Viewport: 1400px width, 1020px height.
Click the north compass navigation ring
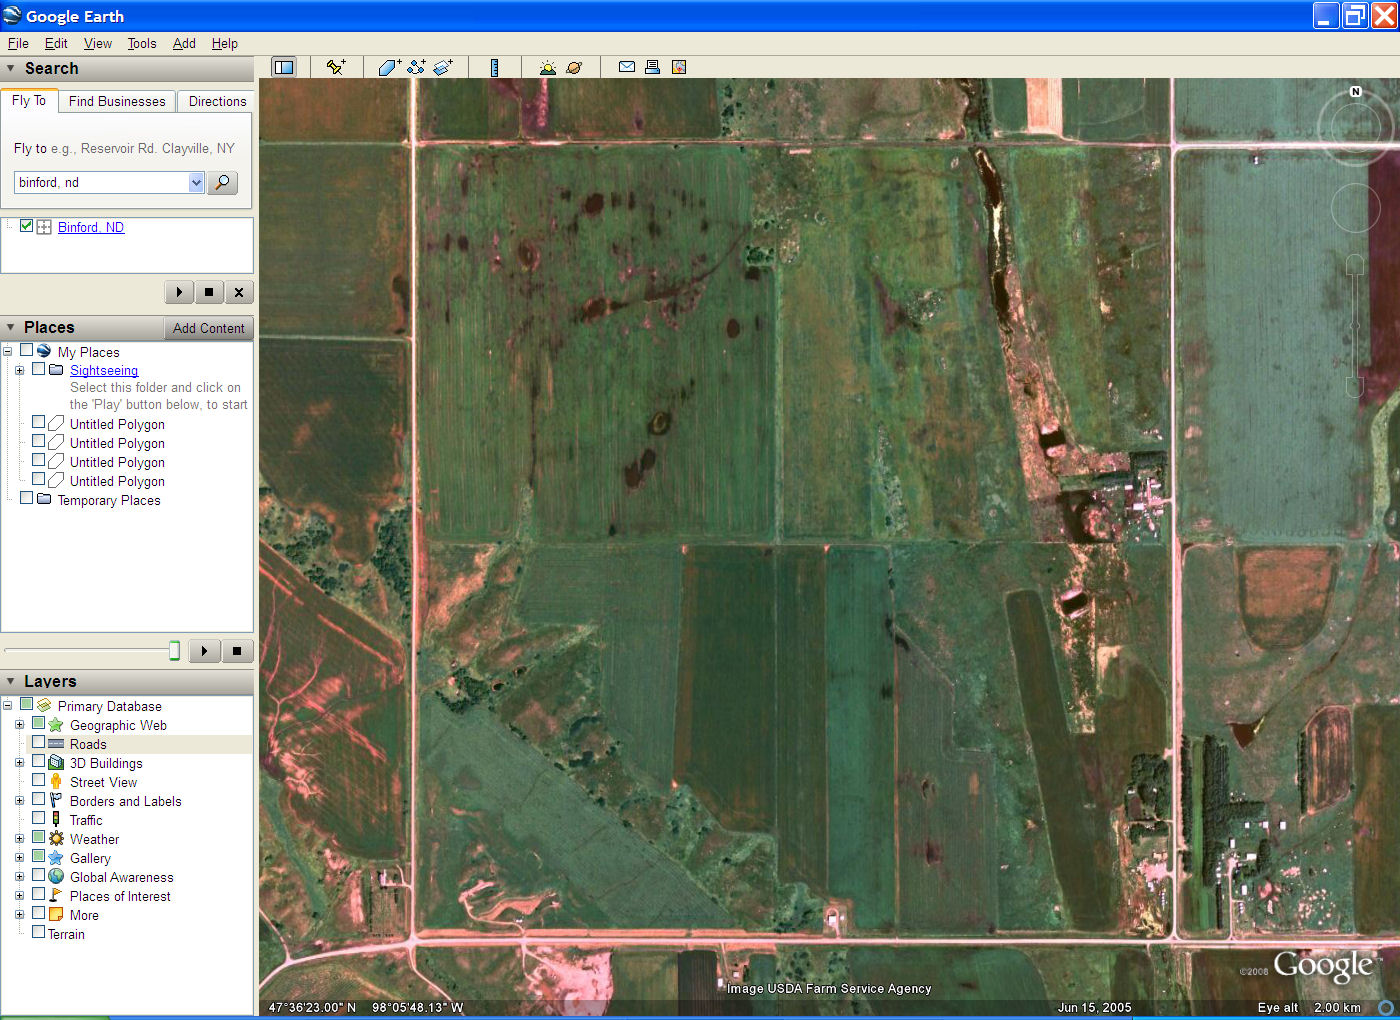(1355, 126)
